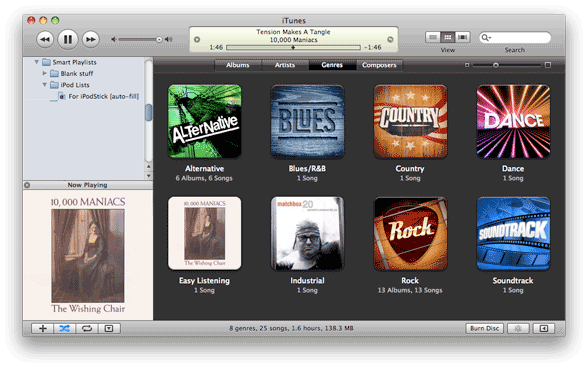The width and height of the screenshot is (588, 368).
Task: Pause the current song
Action: [68, 39]
